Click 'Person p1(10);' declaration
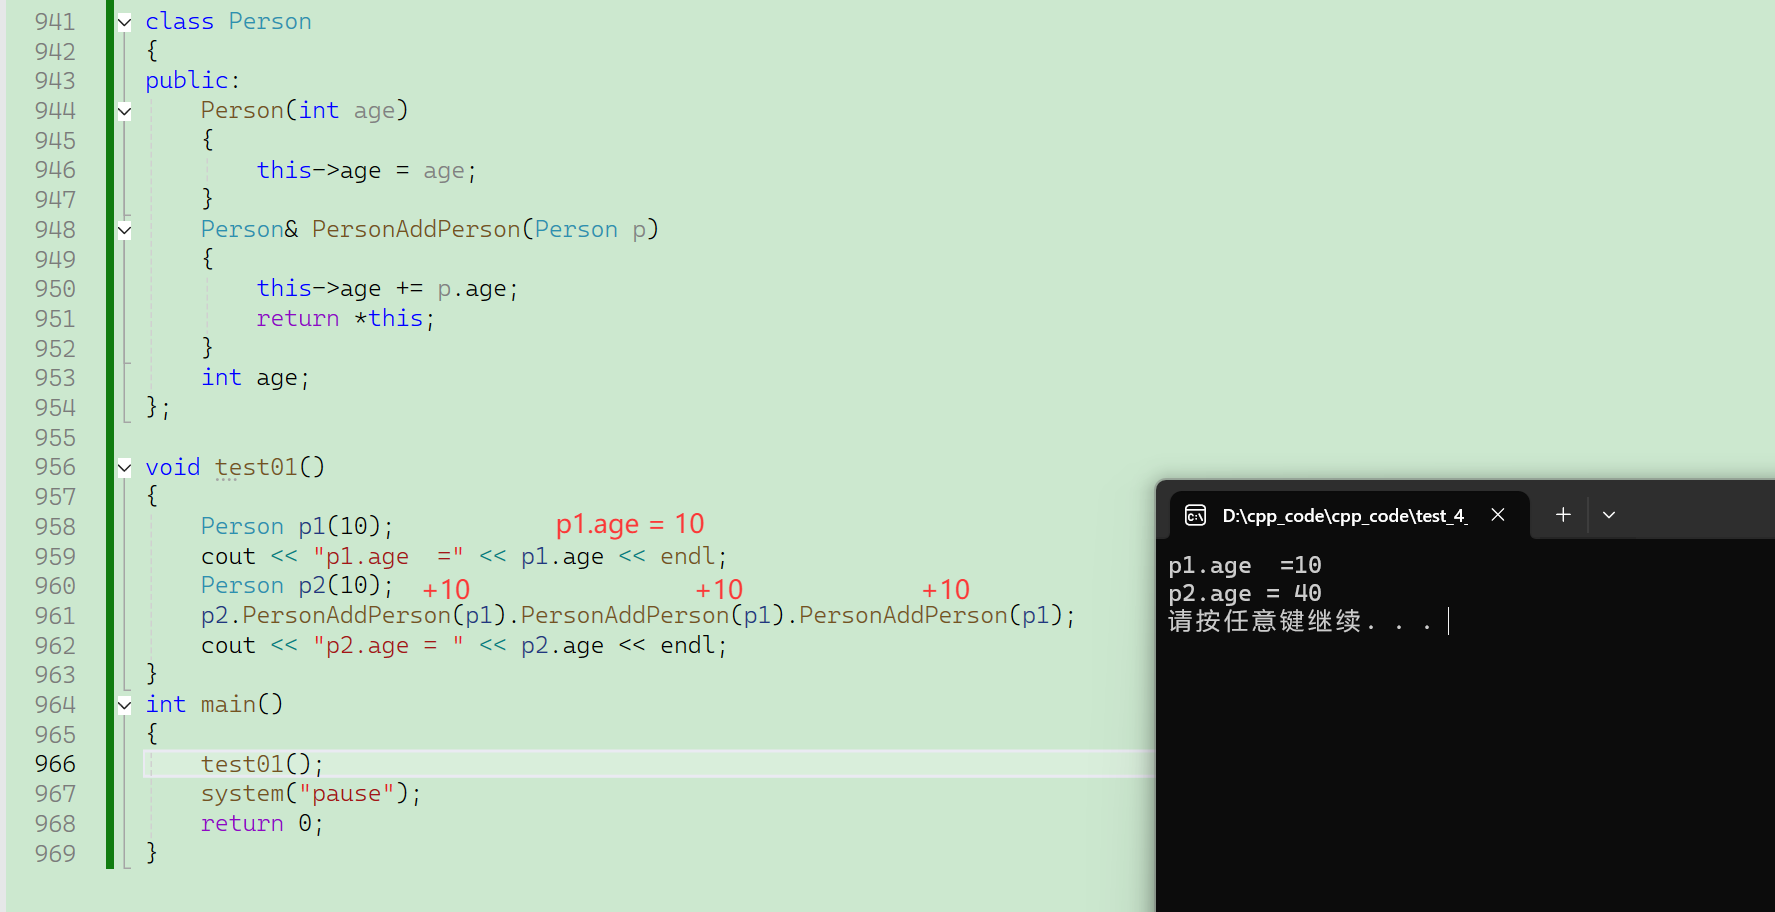This screenshot has height=912, width=1775. pyautogui.click(x=297, y=527)
